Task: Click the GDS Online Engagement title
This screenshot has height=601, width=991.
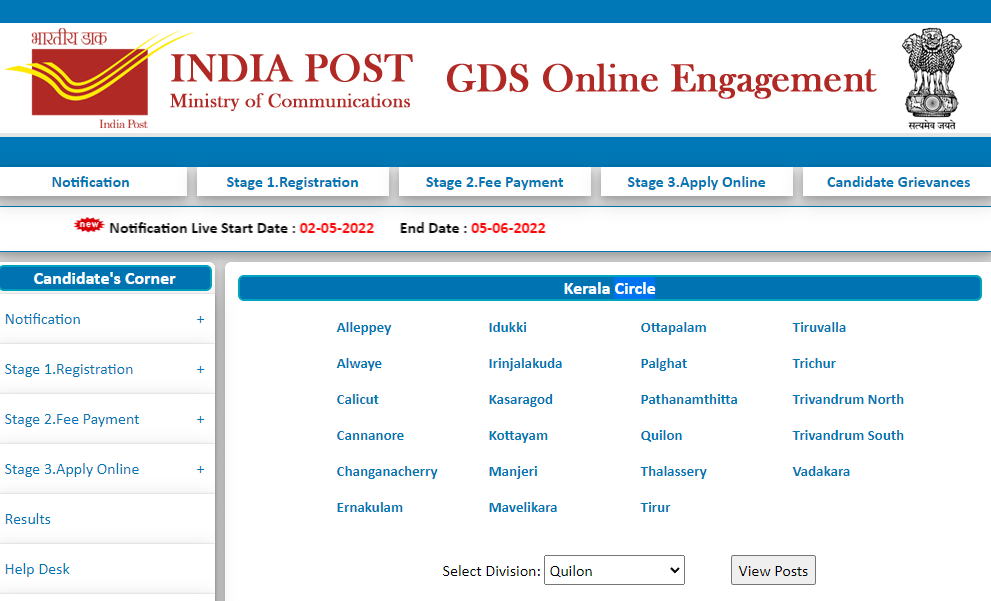Action: pyautogui.click(x=661, y=80)
